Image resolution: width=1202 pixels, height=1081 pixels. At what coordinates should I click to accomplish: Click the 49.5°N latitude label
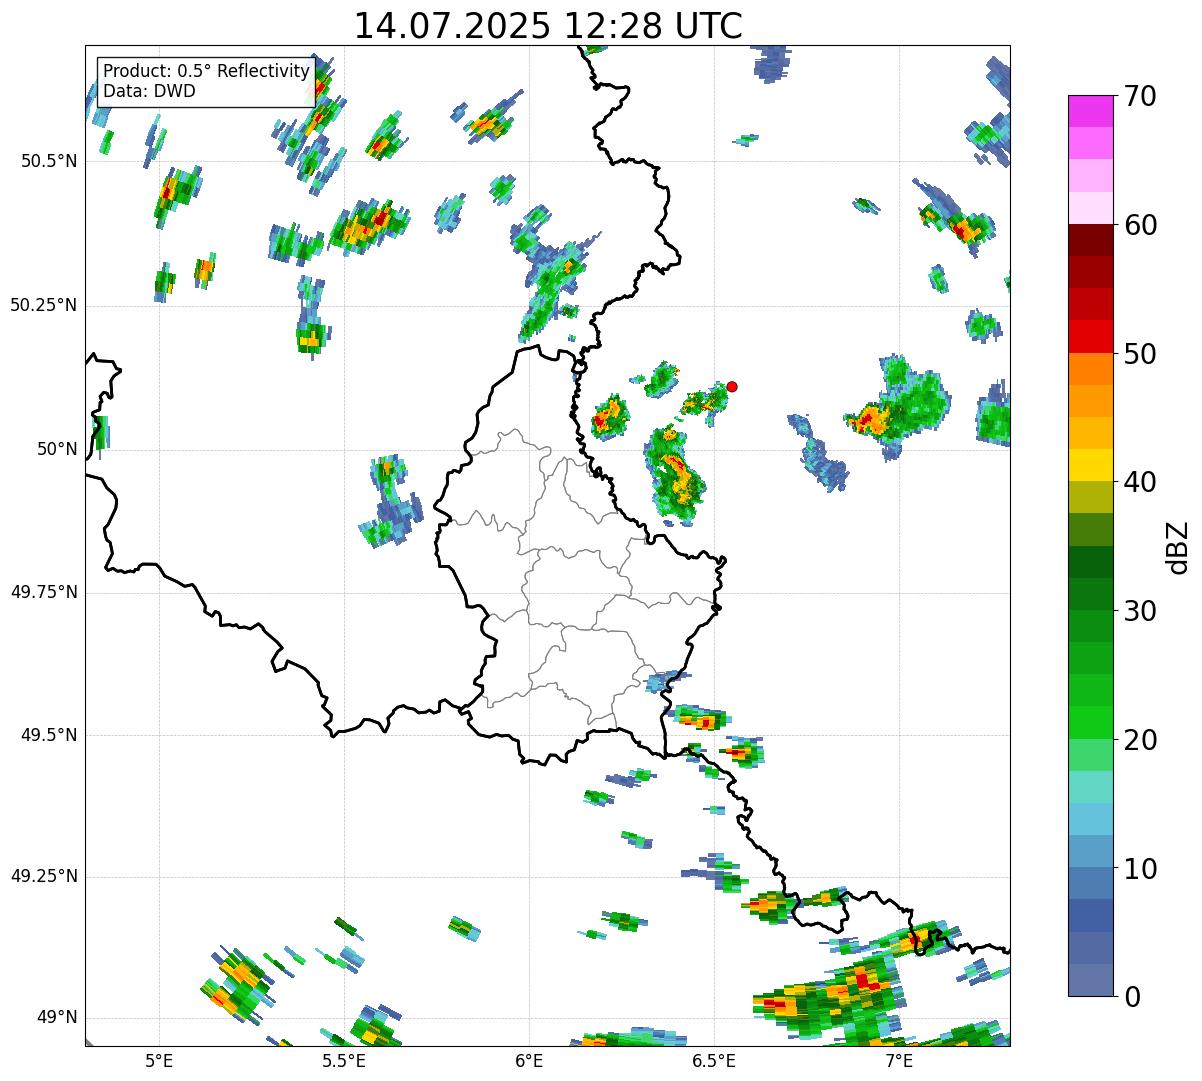click(48, 735)
